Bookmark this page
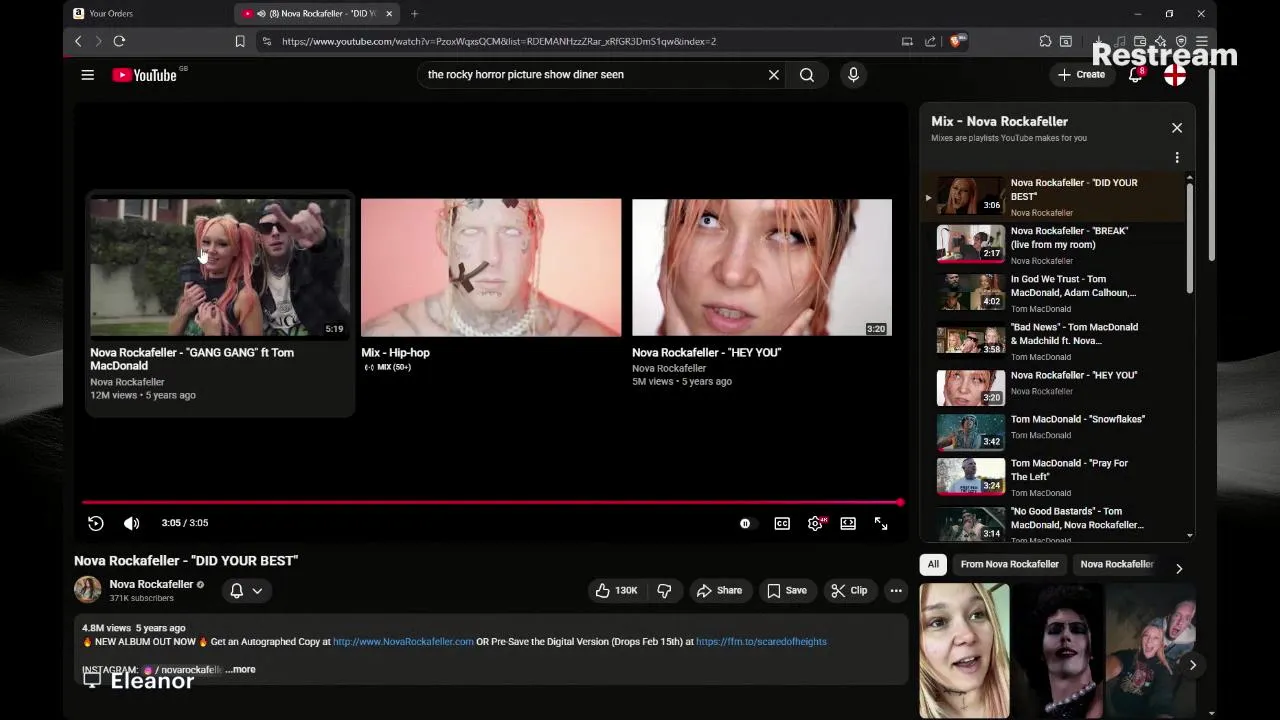The image size is (1280, 720). click(240, 41)
